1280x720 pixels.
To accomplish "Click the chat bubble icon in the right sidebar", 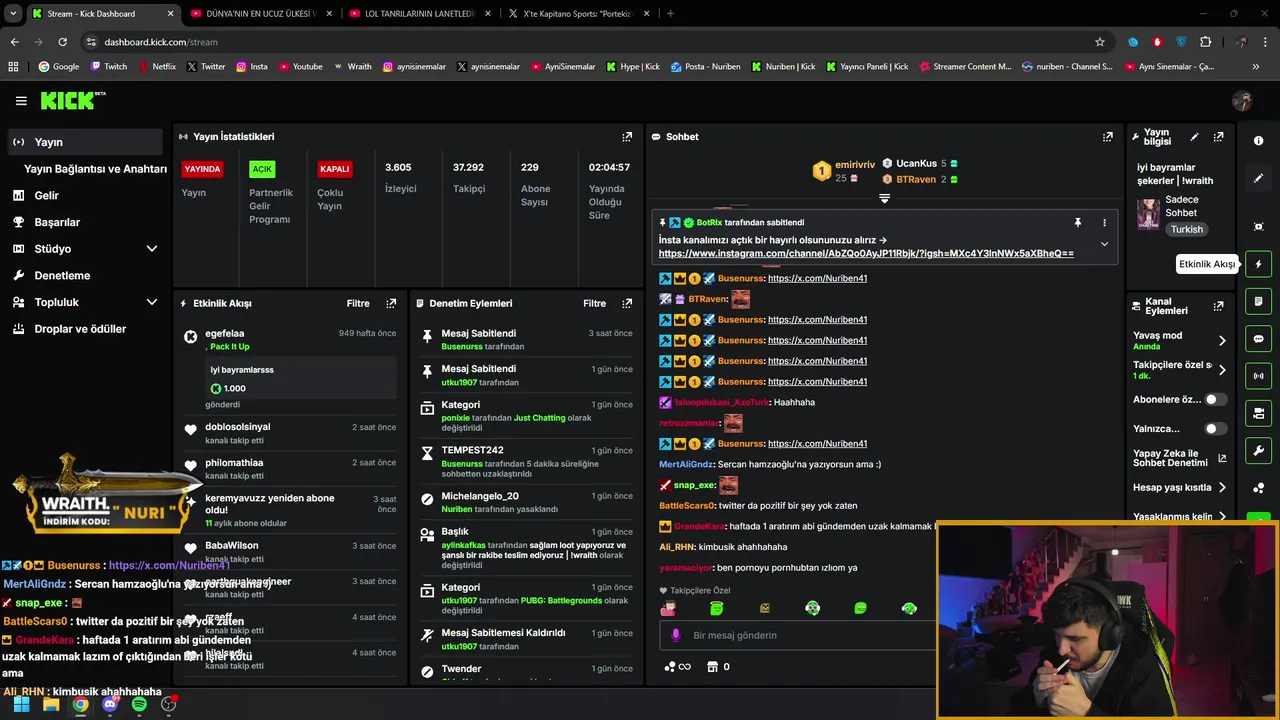I will tap(1258, 339).
